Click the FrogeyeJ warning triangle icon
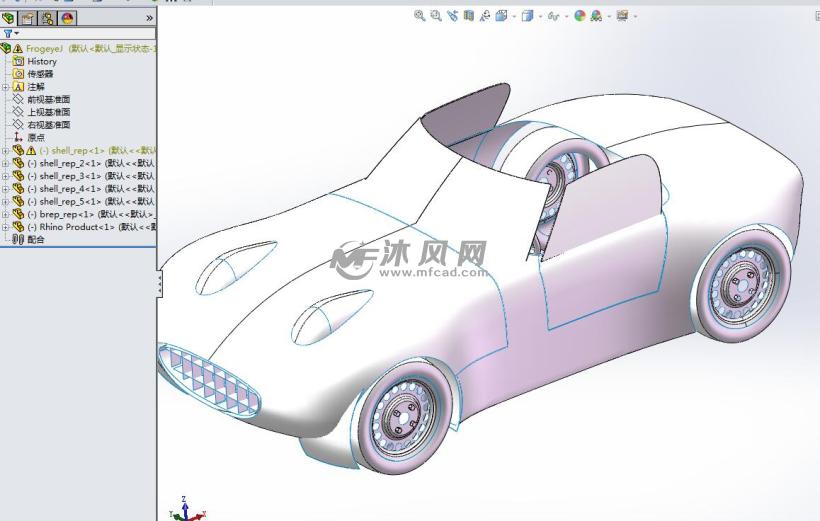This screenshot has height=521, width=820. [x=18, y=48]
